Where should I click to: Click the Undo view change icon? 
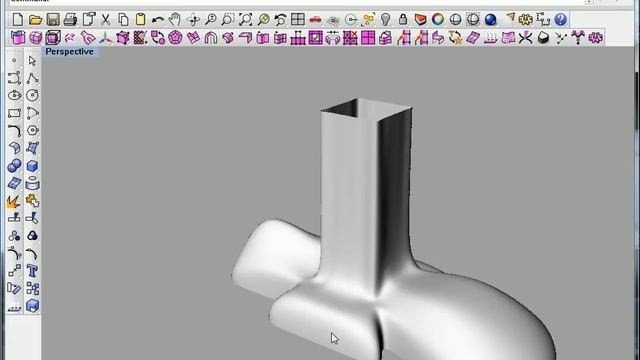point(280,19)
